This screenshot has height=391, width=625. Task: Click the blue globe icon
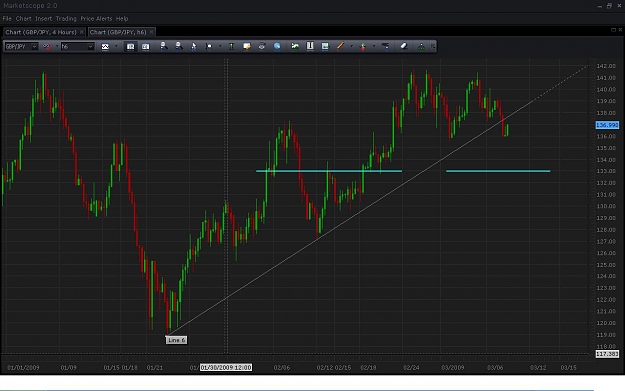coord(277,46)
